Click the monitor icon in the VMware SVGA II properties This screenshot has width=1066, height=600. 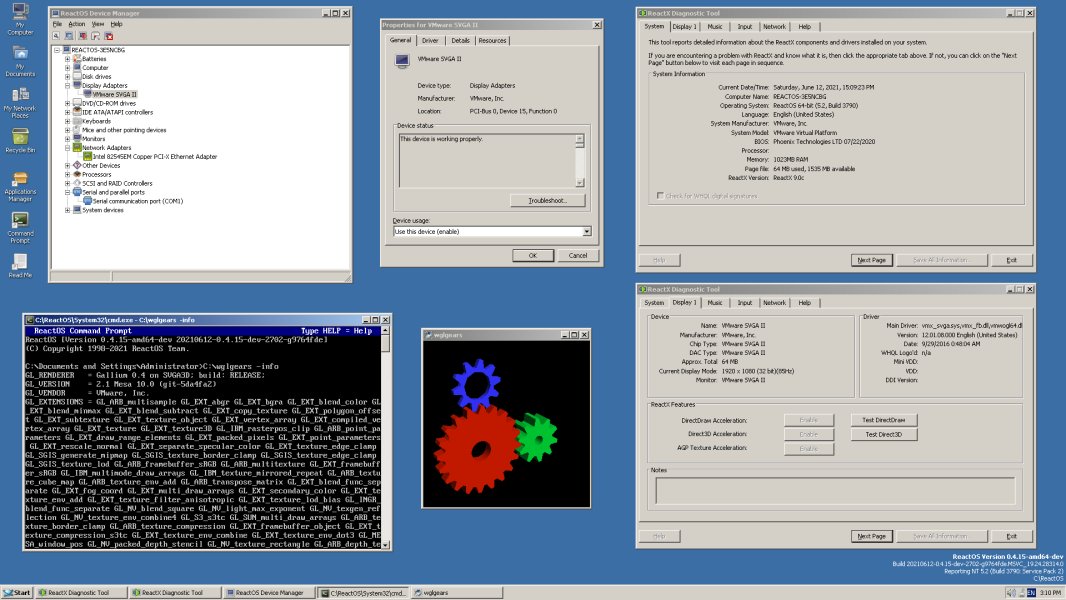point(402,60)
